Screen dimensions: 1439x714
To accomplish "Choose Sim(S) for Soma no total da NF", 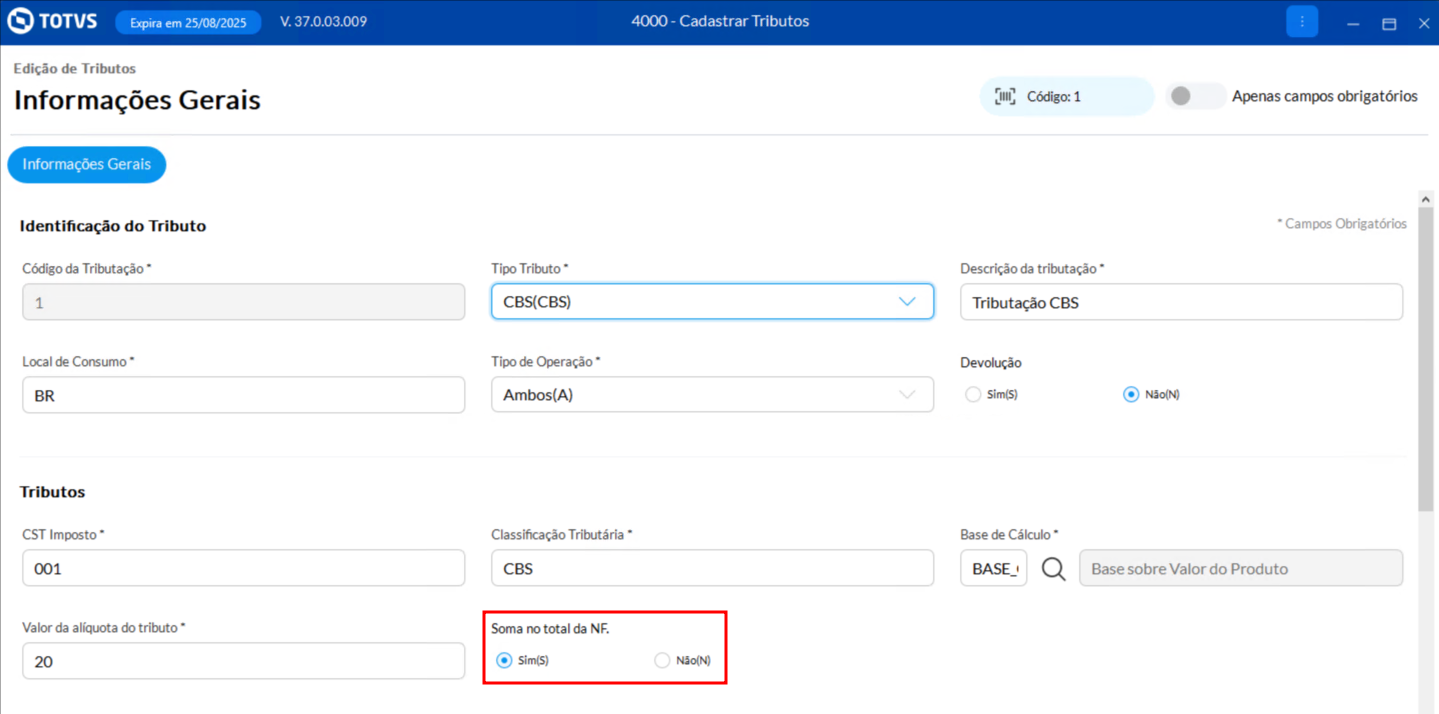I will (x=504, y=661).
